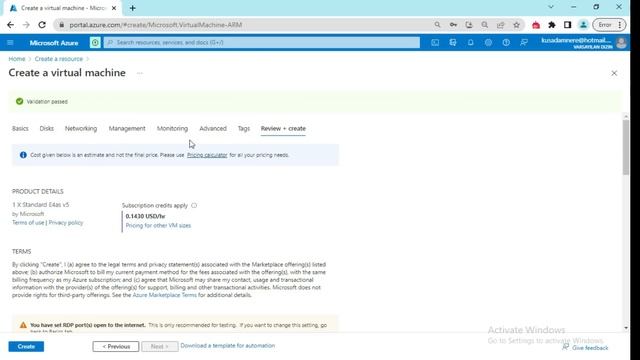
Task: Switch to the Basics tab
Action: [x=20, y=128]
